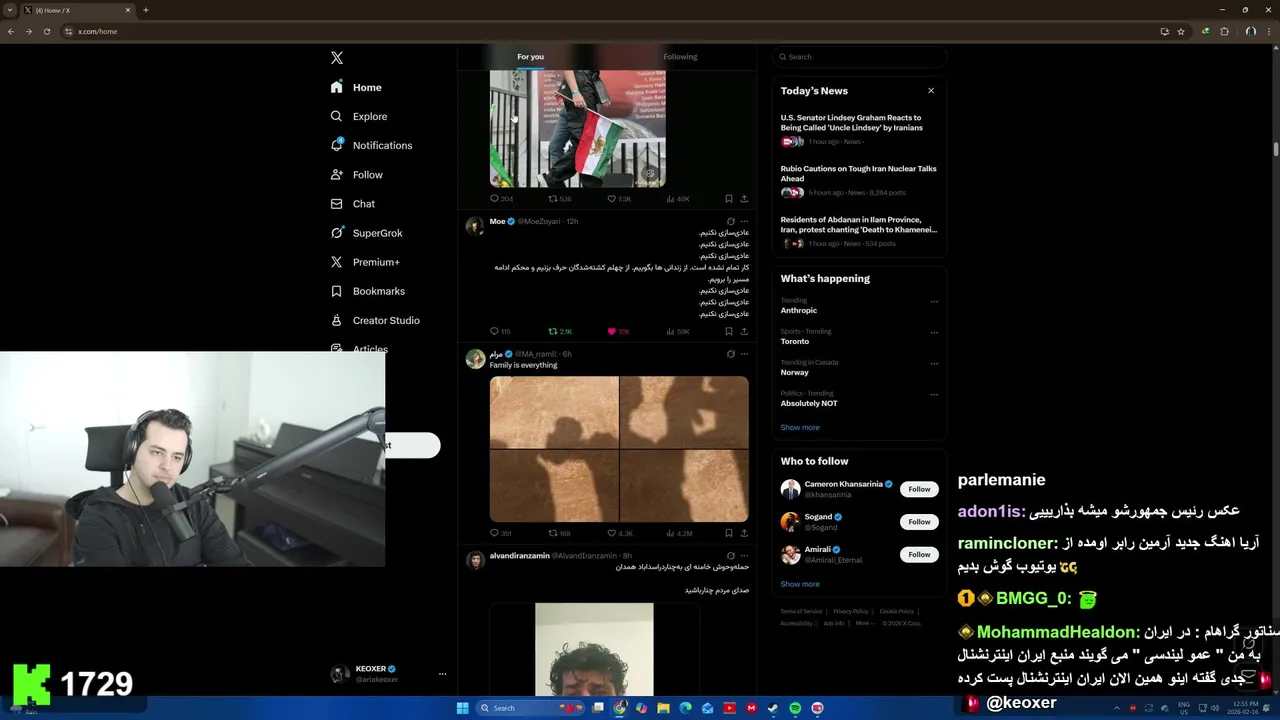Like the flag photo post
The width and height of the screenshot is (1280, 720).
(x=619, y=199)
